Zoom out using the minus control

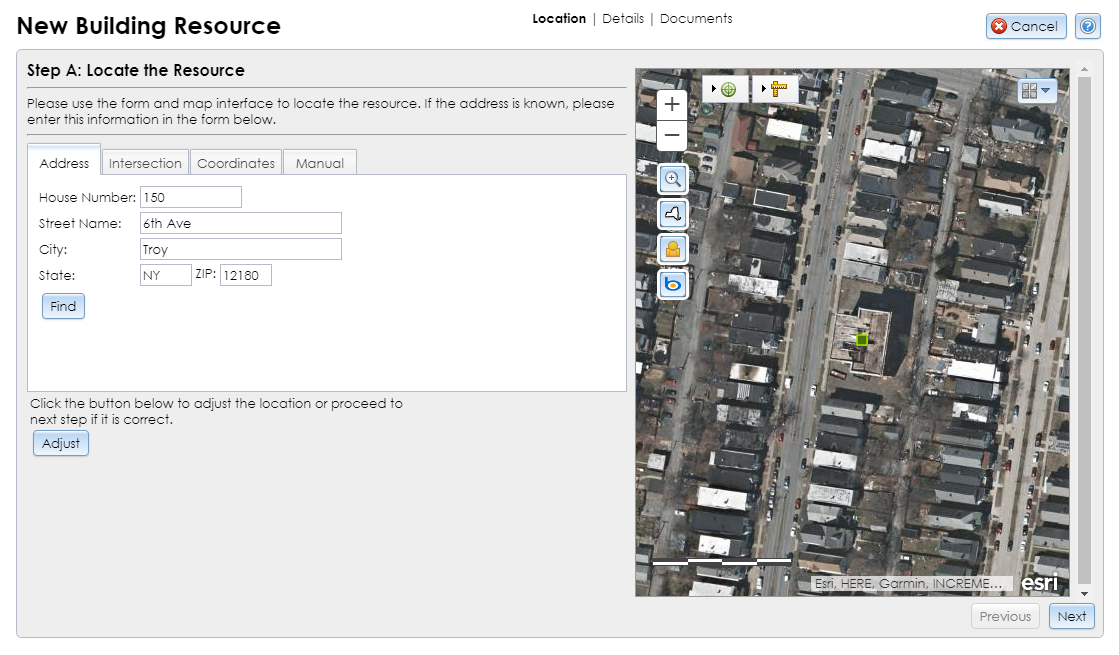click(671, 135)
